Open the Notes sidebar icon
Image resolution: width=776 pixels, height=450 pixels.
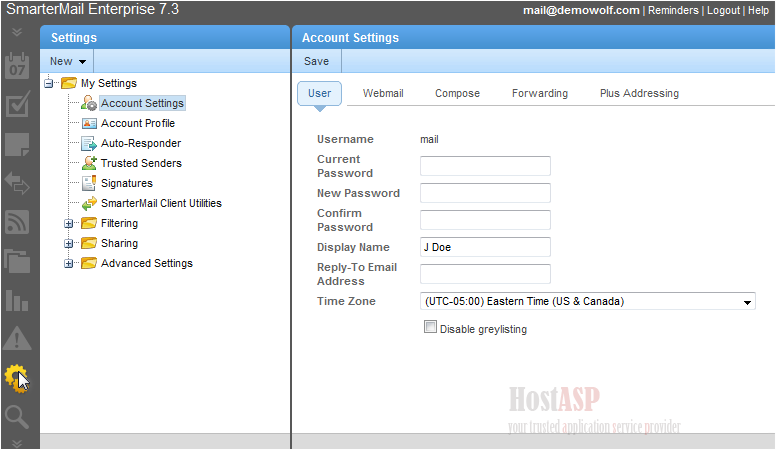pos(17,145)
